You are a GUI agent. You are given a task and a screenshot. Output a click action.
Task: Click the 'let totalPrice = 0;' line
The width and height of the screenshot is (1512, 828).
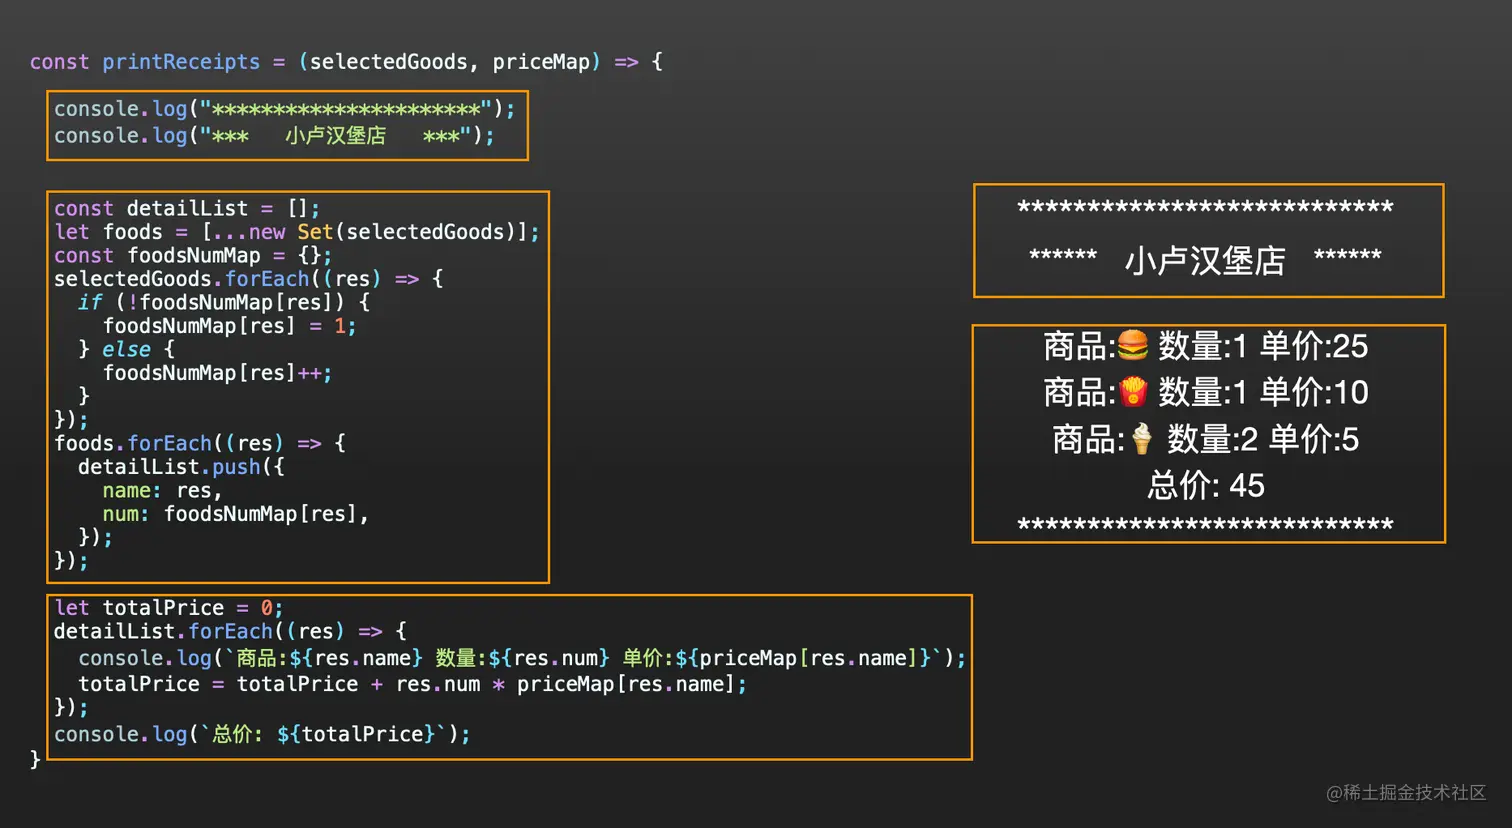[x=169, y=608]
